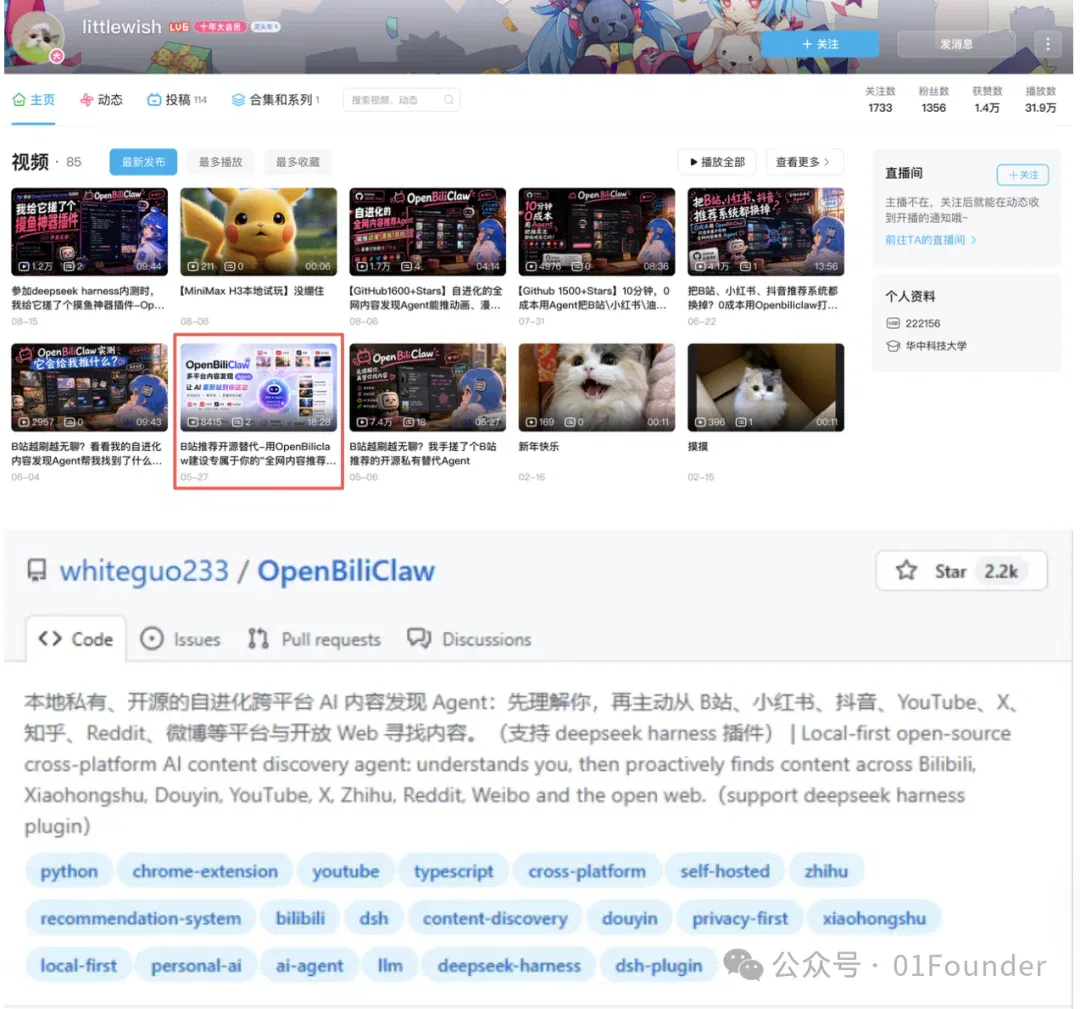Open the three-dot more options menu

(x=1048, y=44)
